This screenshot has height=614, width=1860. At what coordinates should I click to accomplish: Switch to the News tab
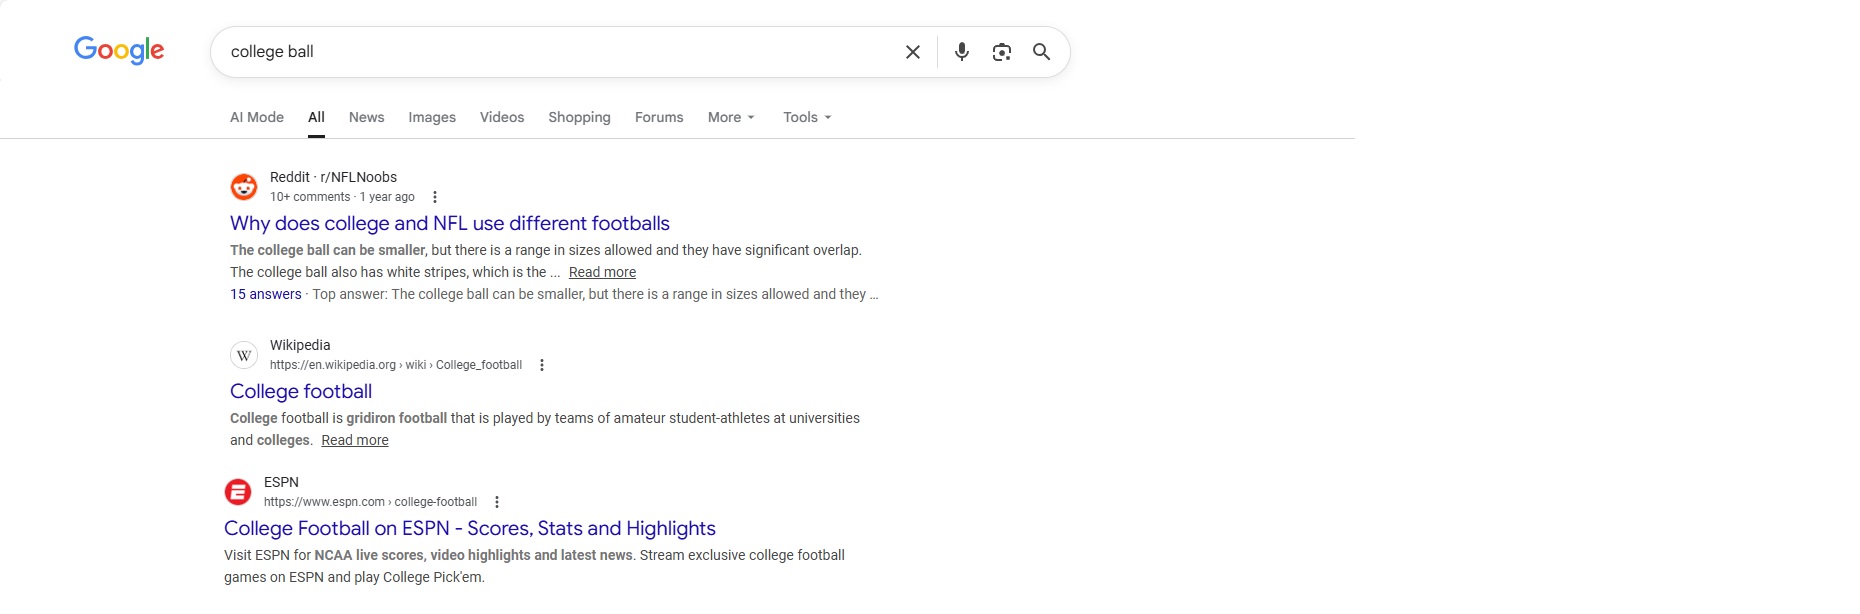coord(367,117)
